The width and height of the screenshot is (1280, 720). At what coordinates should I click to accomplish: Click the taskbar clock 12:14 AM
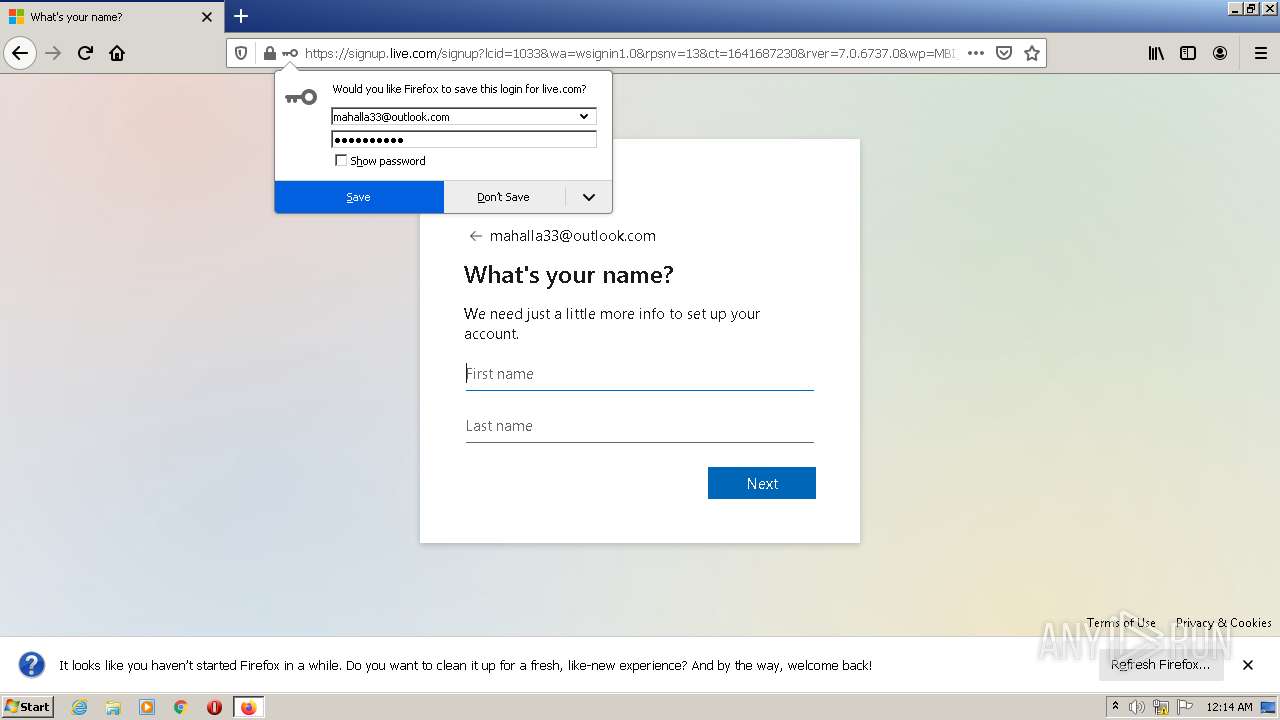click(1229, 707)
